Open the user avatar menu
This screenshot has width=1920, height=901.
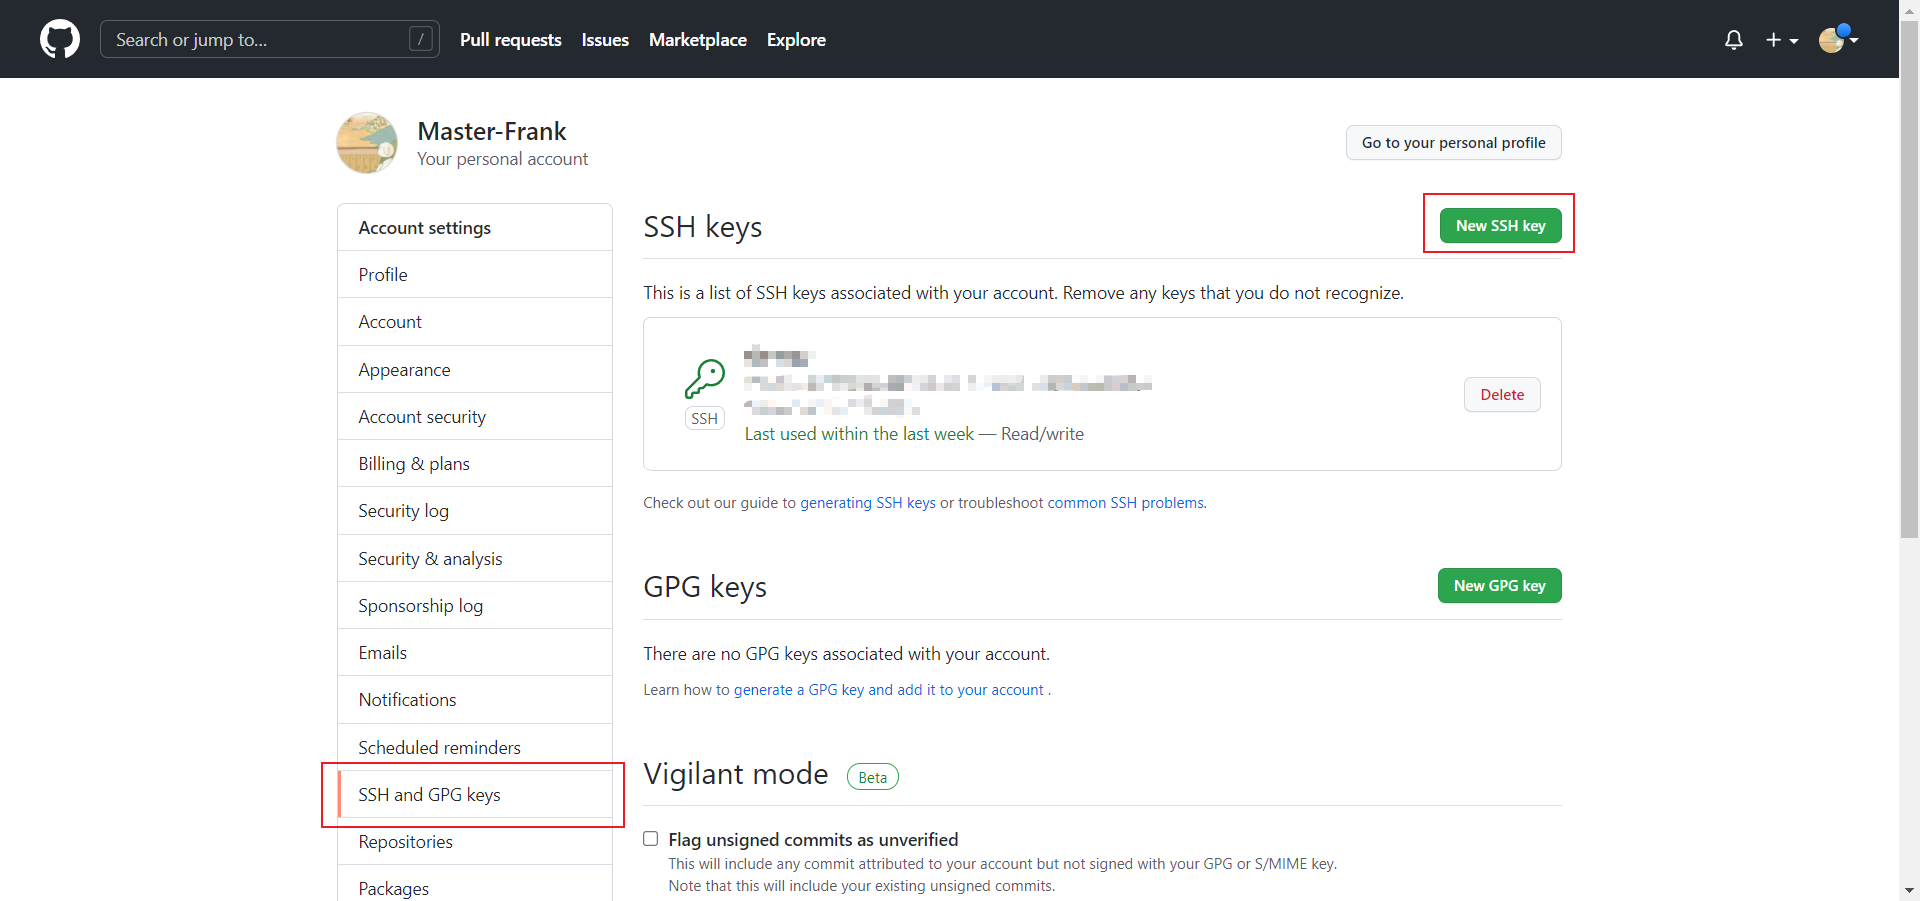[x=1838, y=39]
